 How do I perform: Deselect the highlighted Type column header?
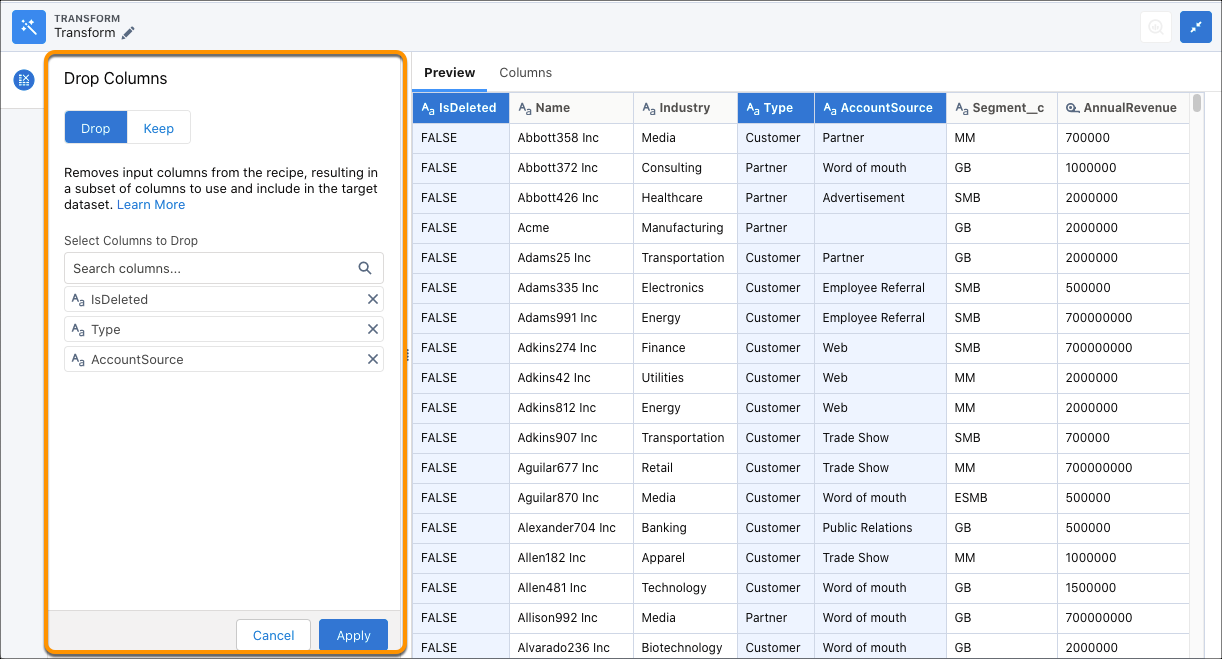(x=775, y=107)
